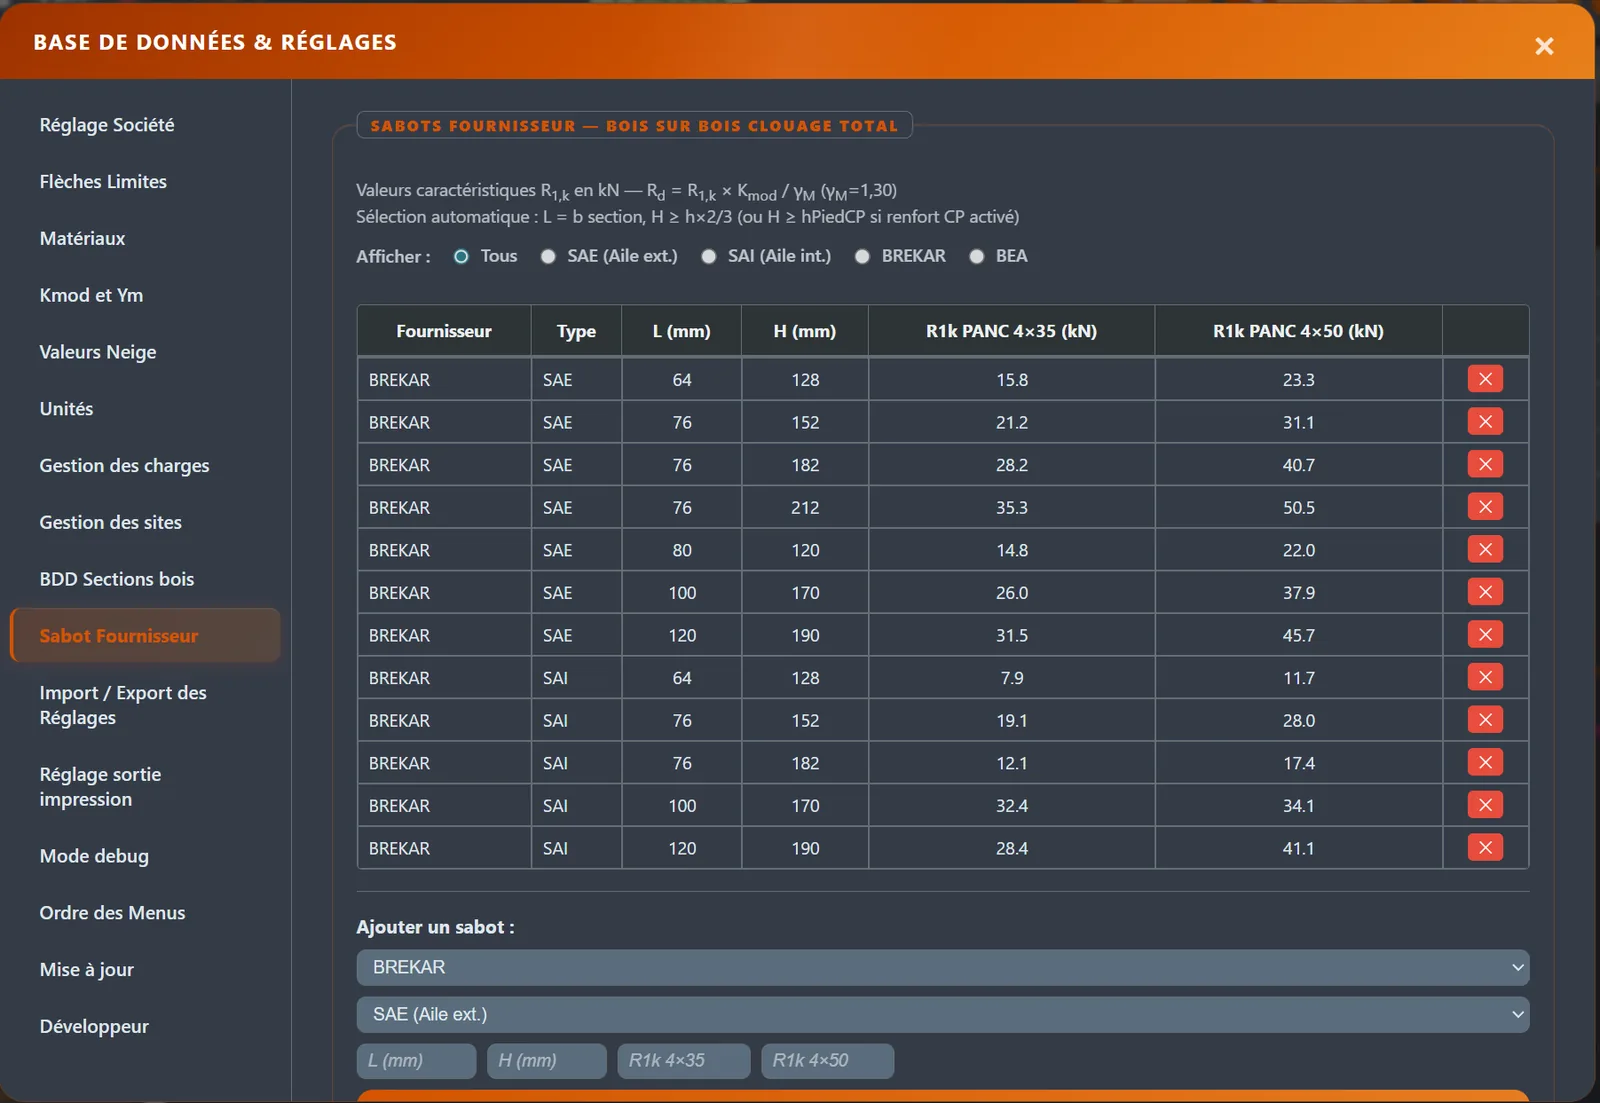1600x1103 pixels.
Task: Open the SAE (Aile ext.) type dropdown
Action: (x=943, y=1014)
